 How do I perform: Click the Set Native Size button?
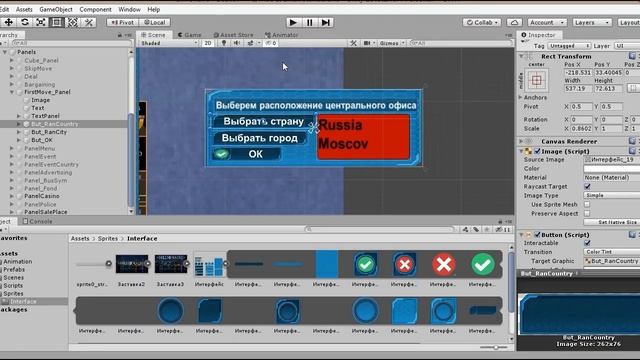pos(611,222)
